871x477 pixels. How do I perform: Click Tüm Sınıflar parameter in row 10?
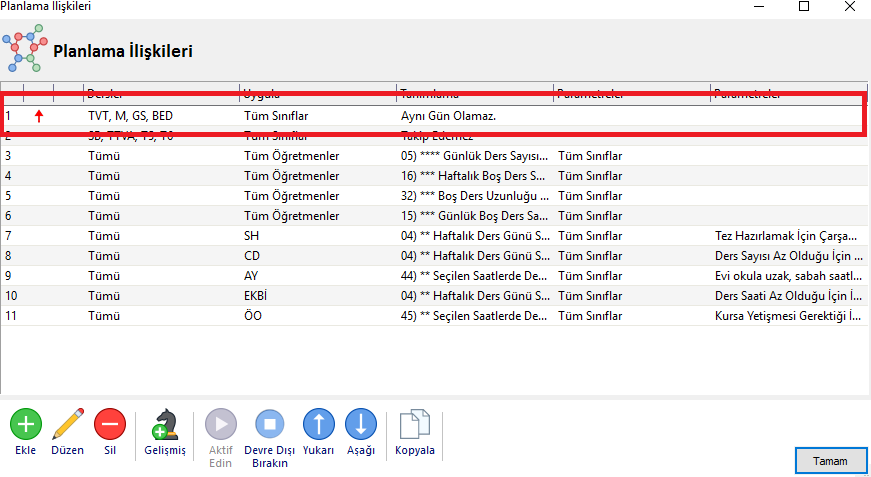point(590,296)
